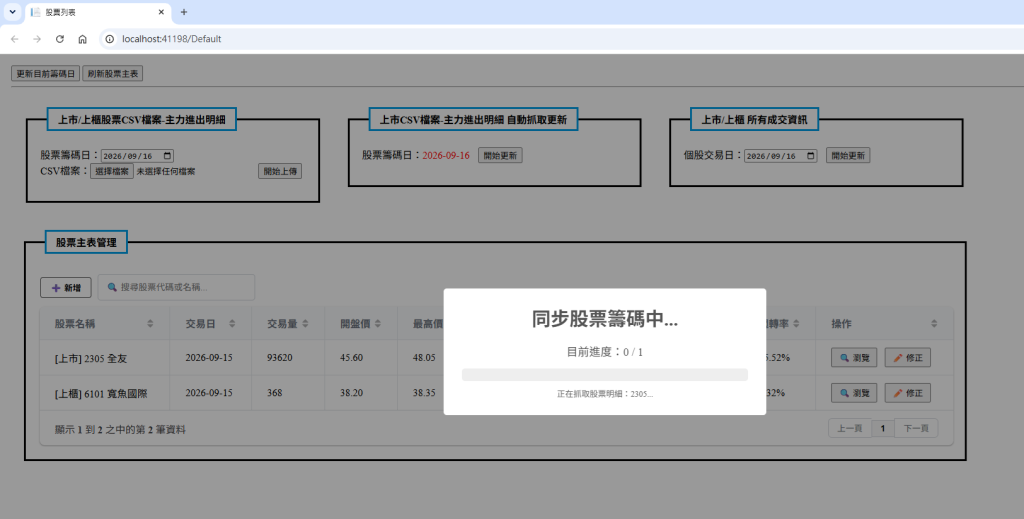1024x519 pixels.
Task: Sort by 轉率 column arrows
Action: tap(796, 324)
